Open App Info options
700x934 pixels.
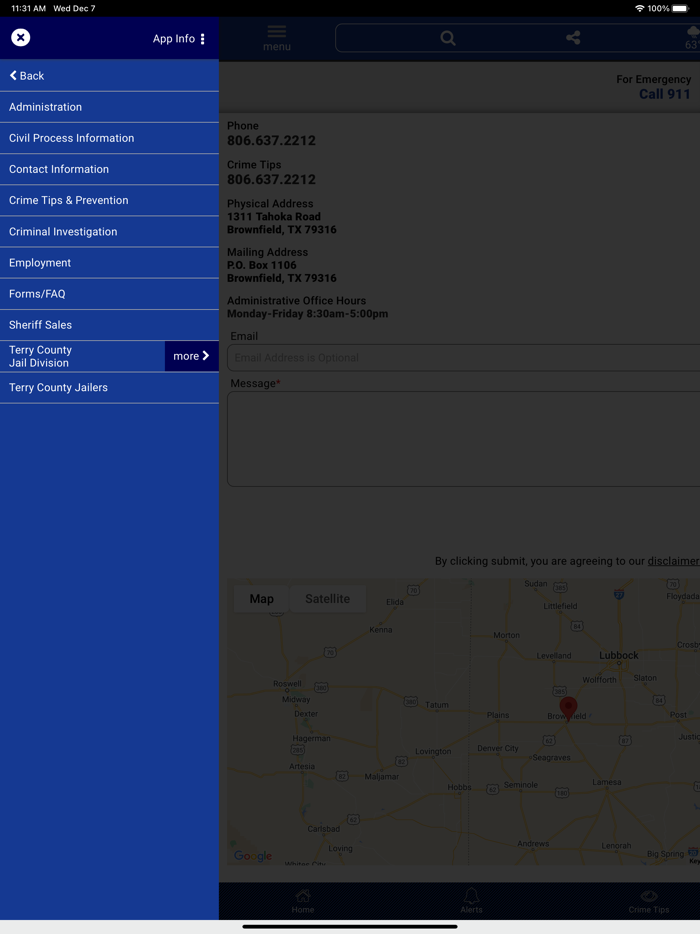coord(179,39)
